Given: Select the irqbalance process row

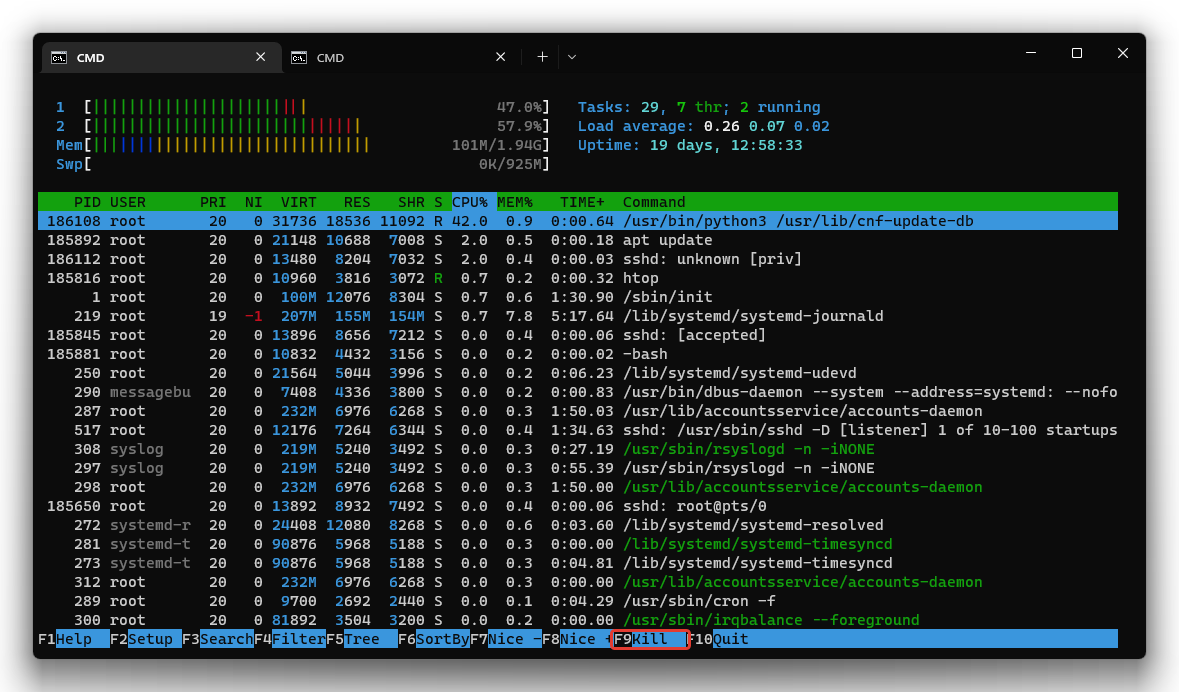Looking at the screenshot, I should point(577,621).
